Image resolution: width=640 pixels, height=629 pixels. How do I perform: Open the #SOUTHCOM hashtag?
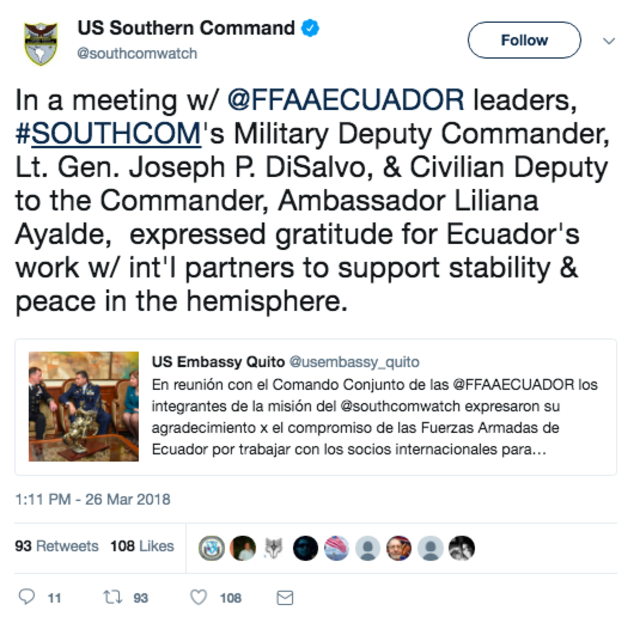(108, 133)
